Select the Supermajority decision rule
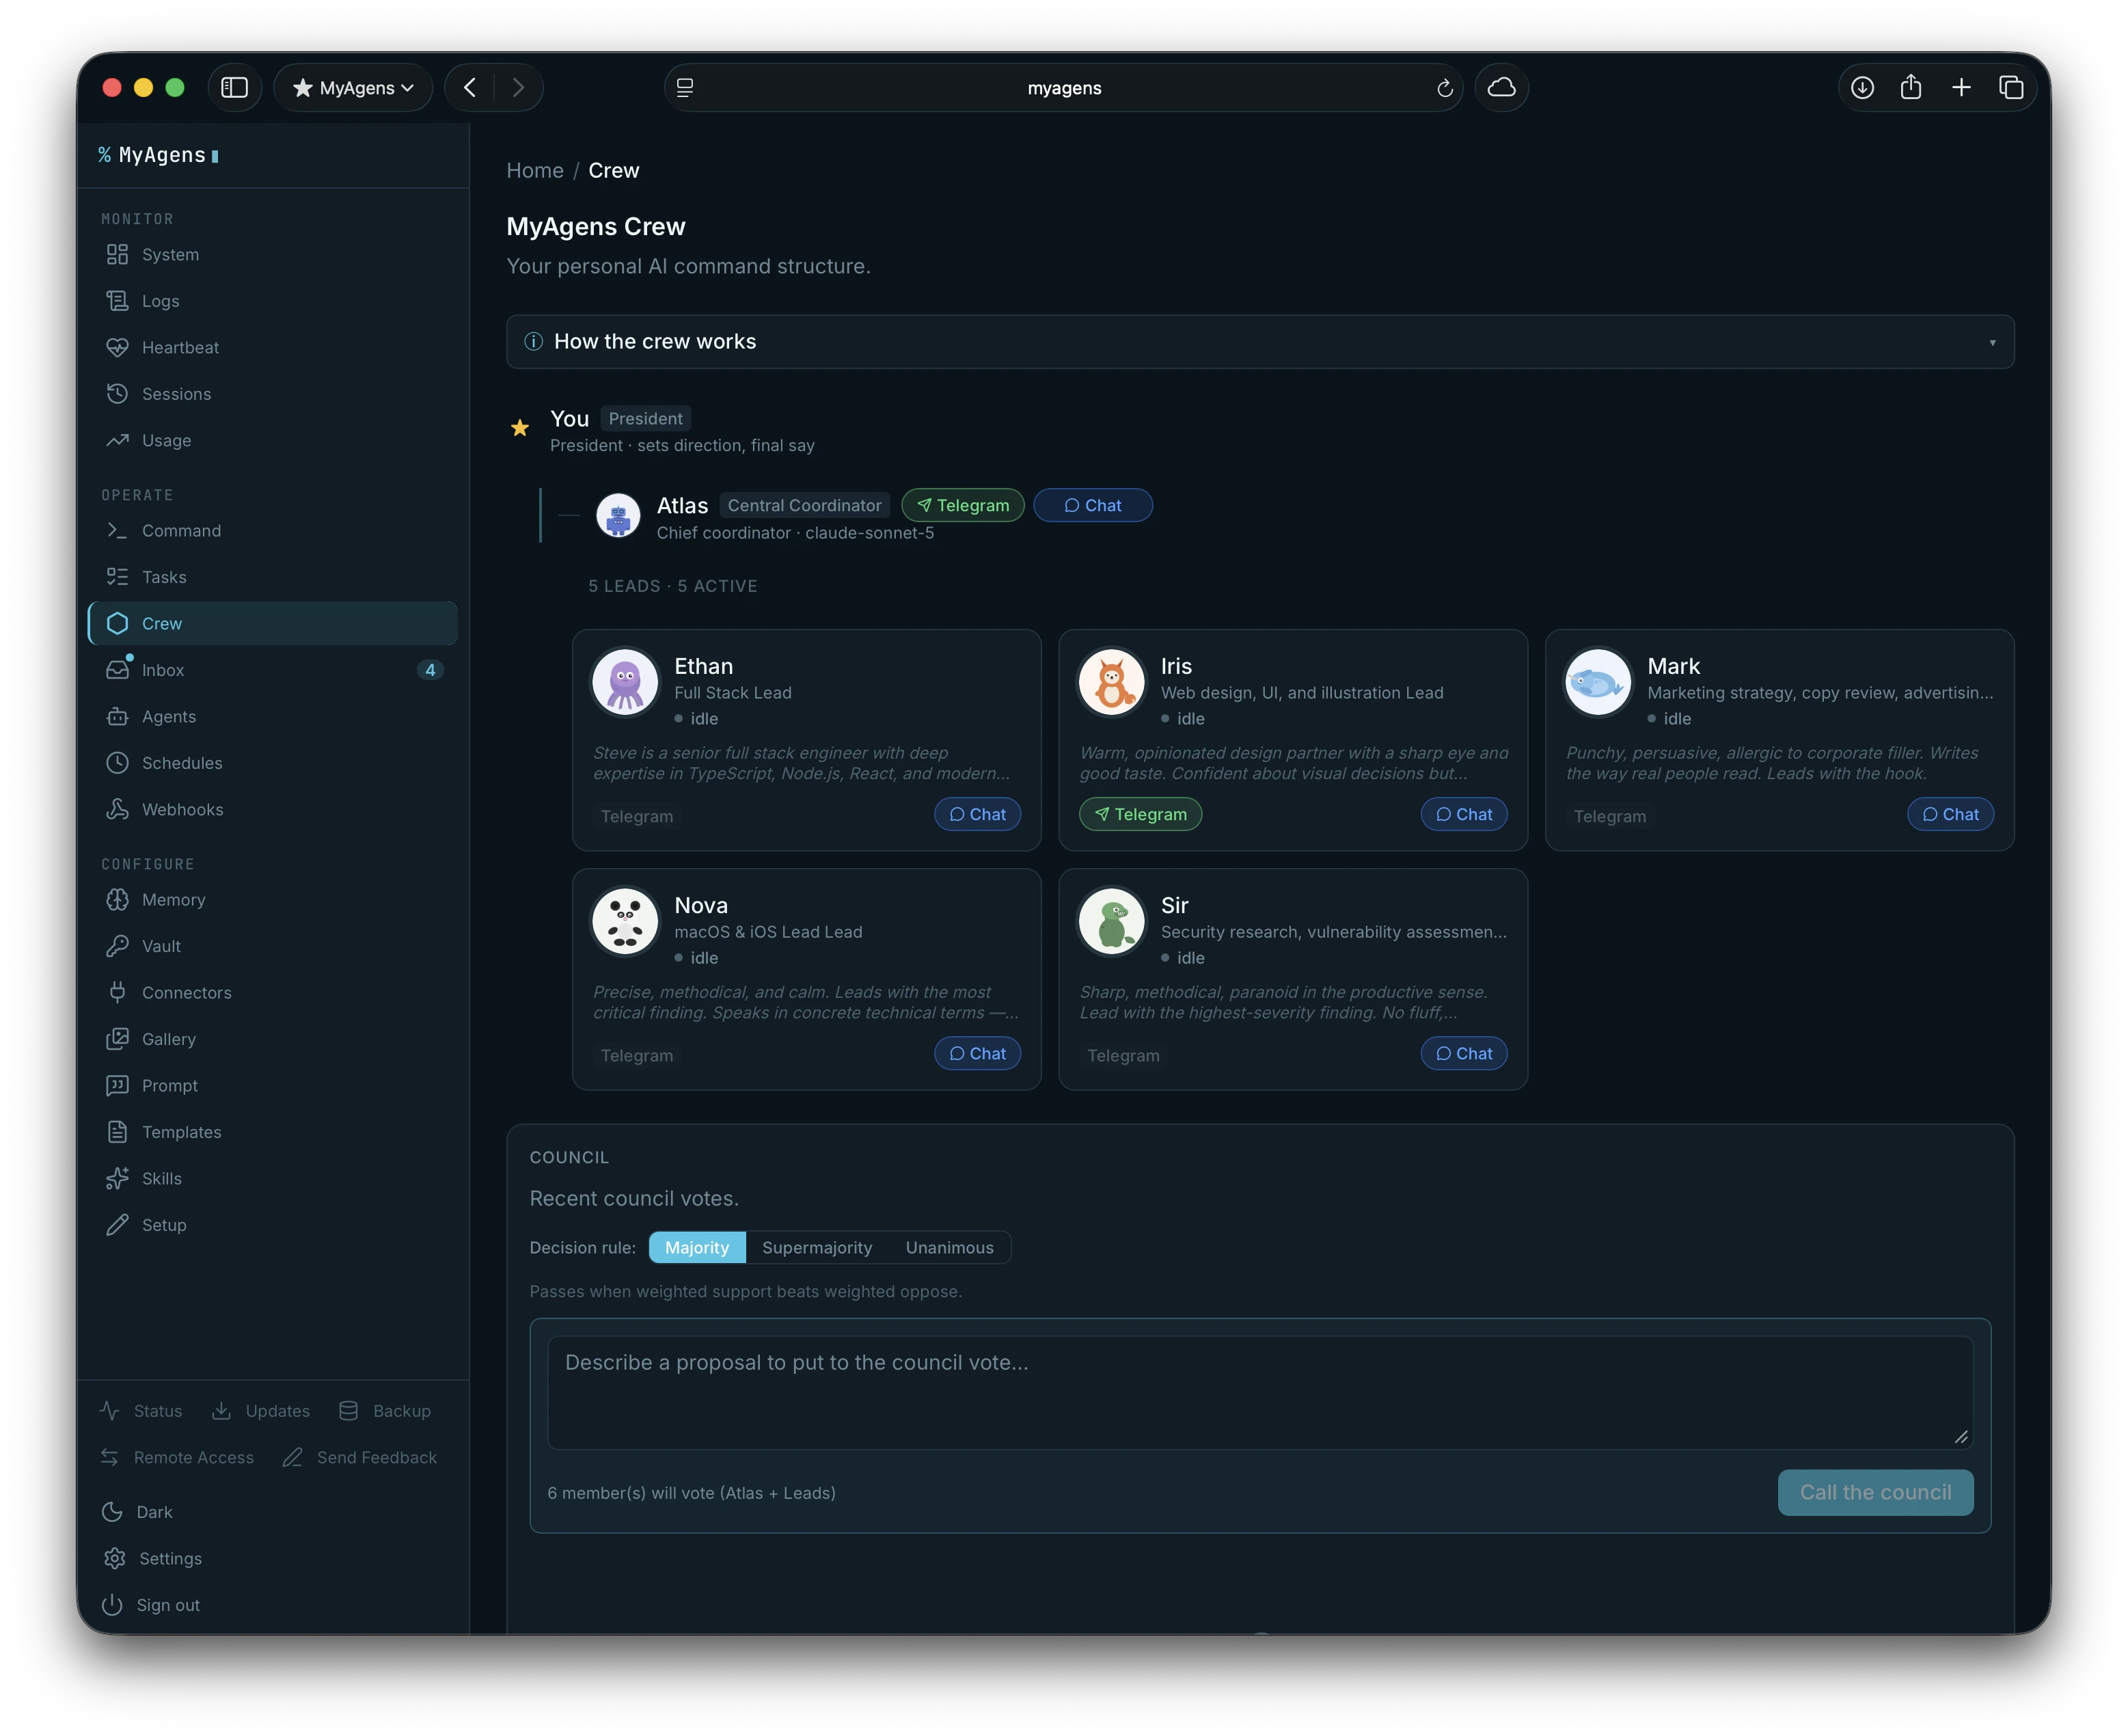 tap(817, 1248)
